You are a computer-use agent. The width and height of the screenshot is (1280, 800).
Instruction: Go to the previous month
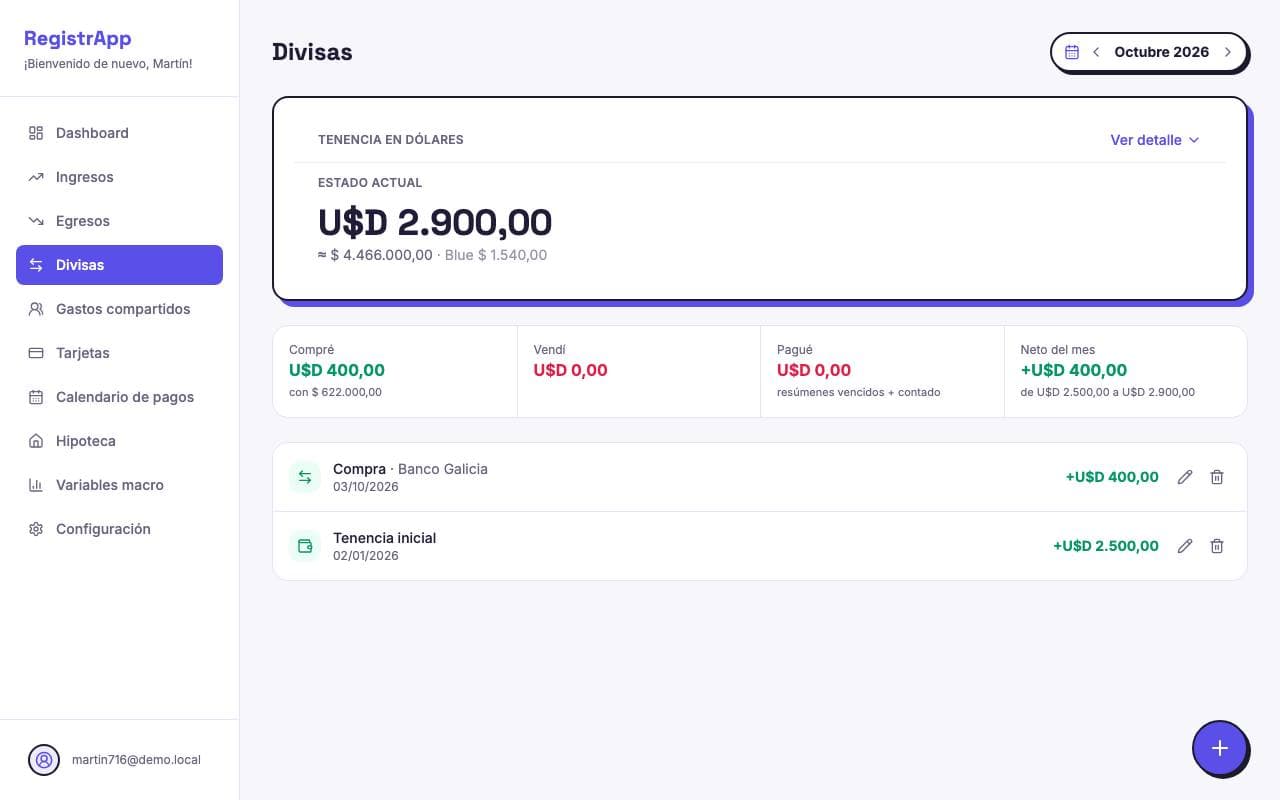pyautogui.click(x=1096, y=52)
